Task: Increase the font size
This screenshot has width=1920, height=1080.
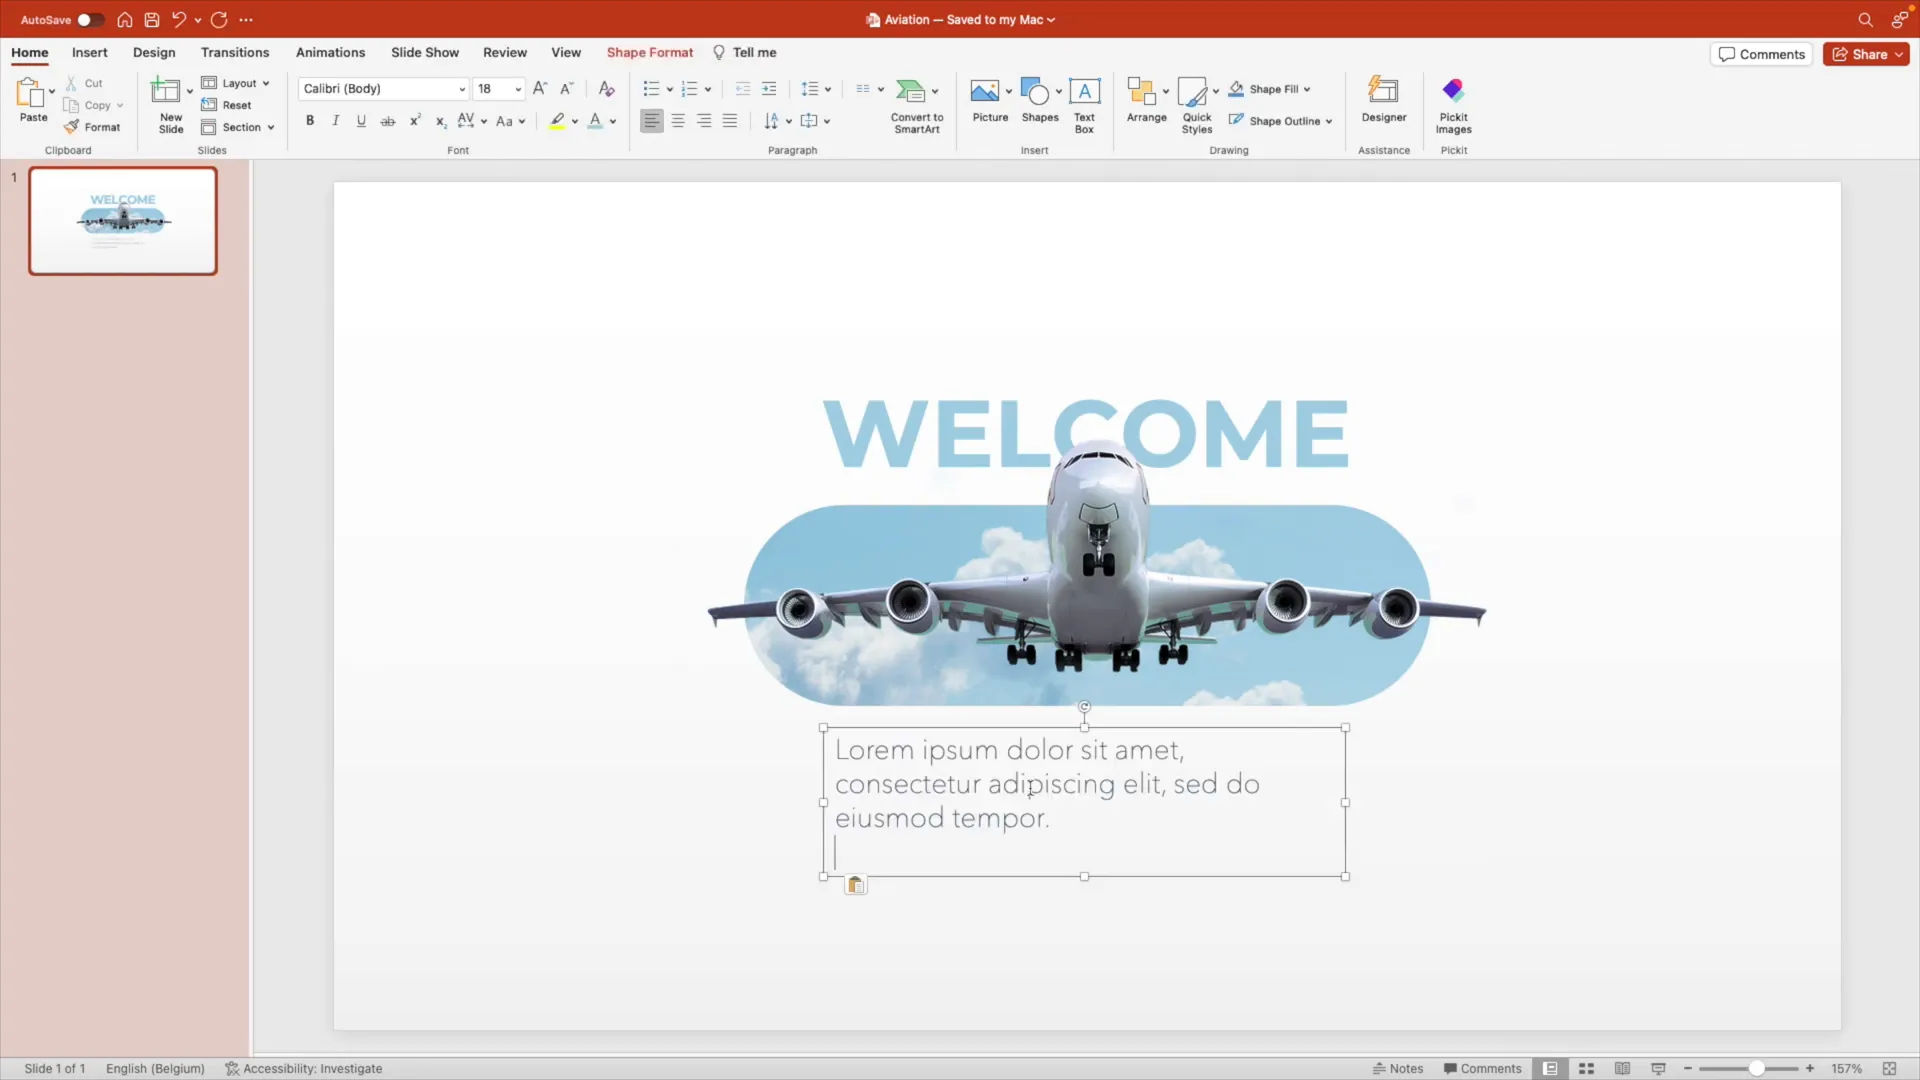Action: 540,89
